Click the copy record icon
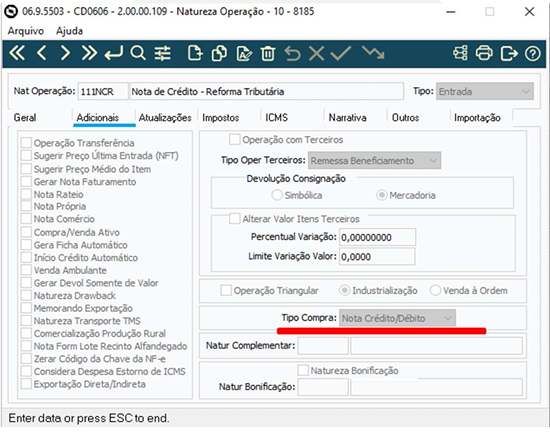This screenshot has width=550, height=435. (x=219, y=54)
